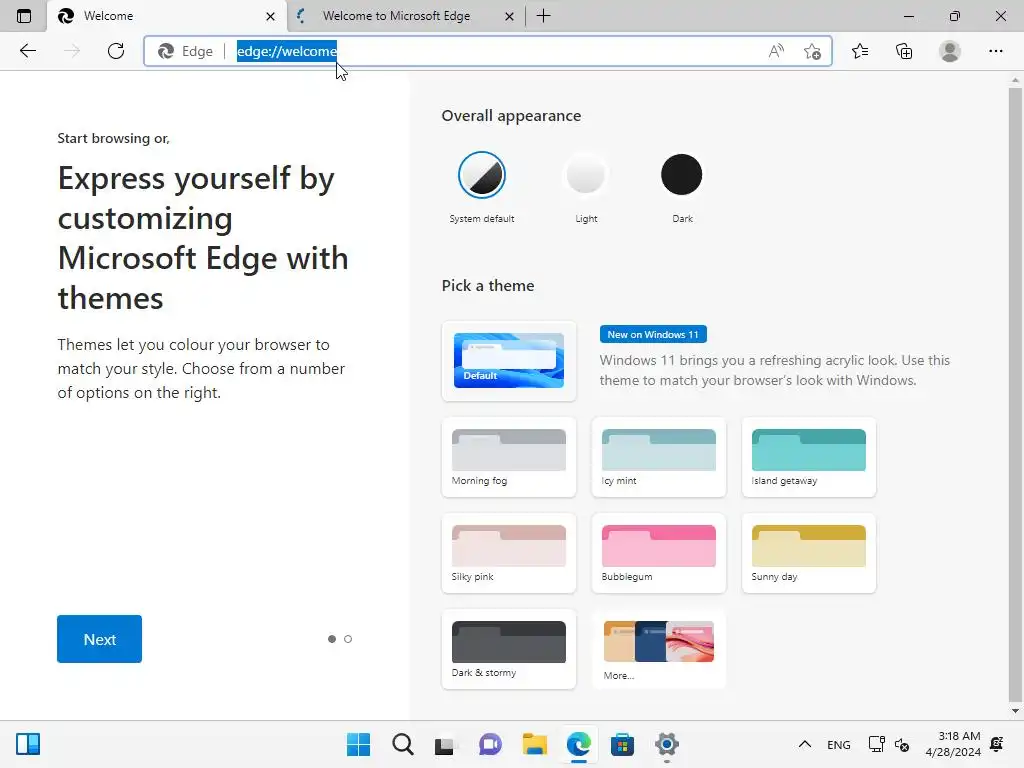The width and height of the screenshot is (1024, 768).
Task: Open the Windows Start menu
Action: (x=358, y=744)
